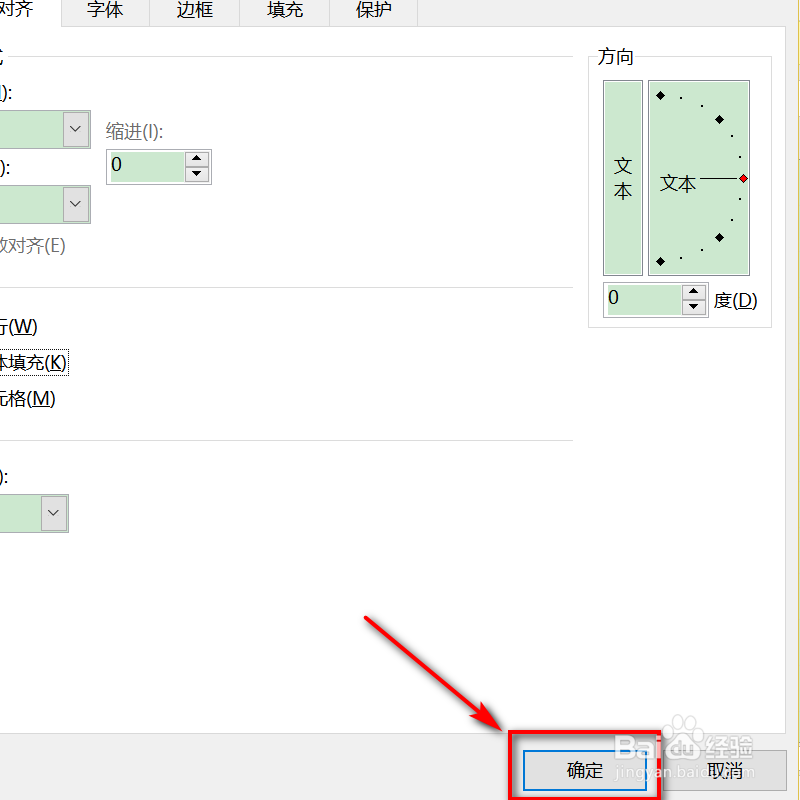Decrease 缩进 indent with down arrow
Viewport: 800px width, 800px height.
[197, 174]
